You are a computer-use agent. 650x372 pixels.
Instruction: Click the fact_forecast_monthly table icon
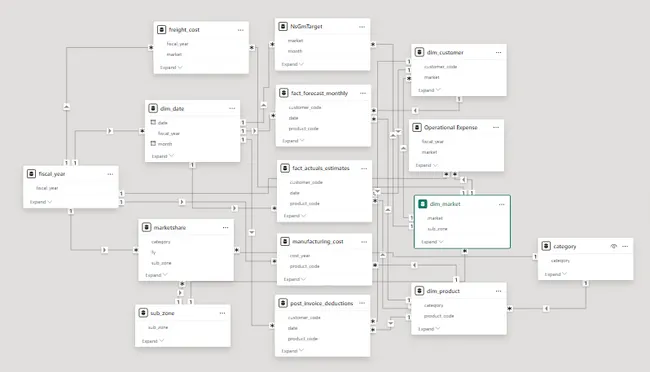284,93
